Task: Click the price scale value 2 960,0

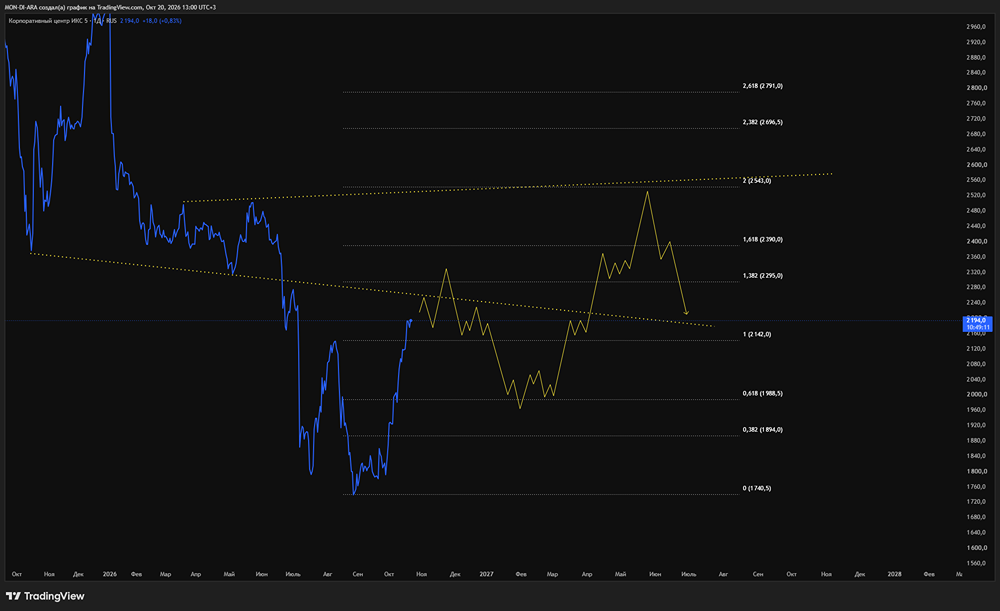Action: pyautogui.click(x=976, y=27)
